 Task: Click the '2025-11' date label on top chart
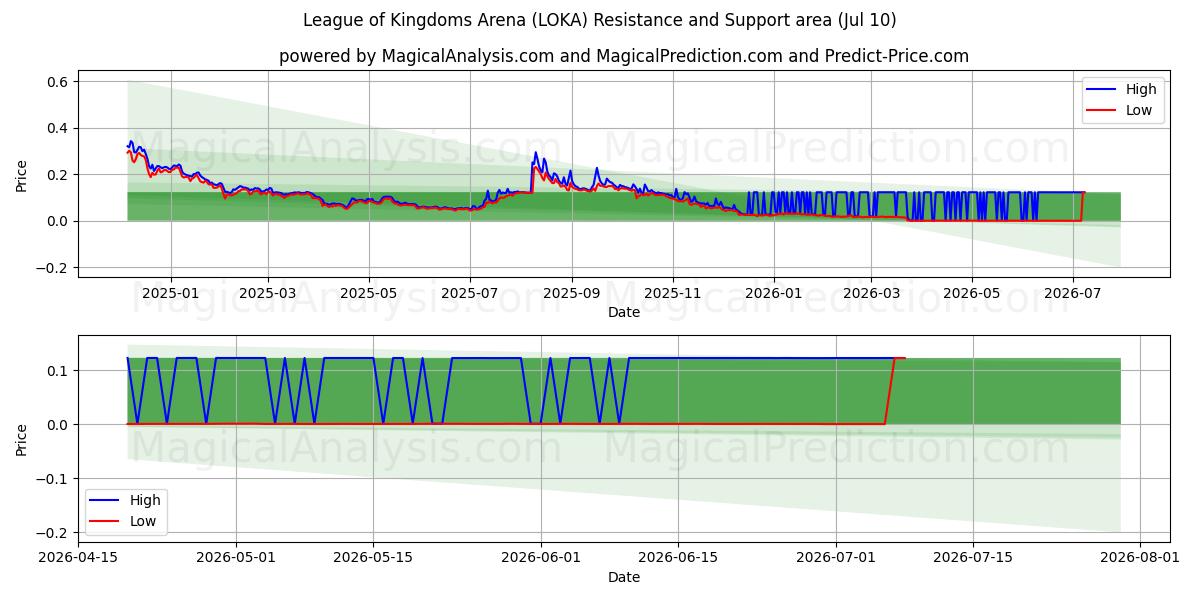click(673, 293)
